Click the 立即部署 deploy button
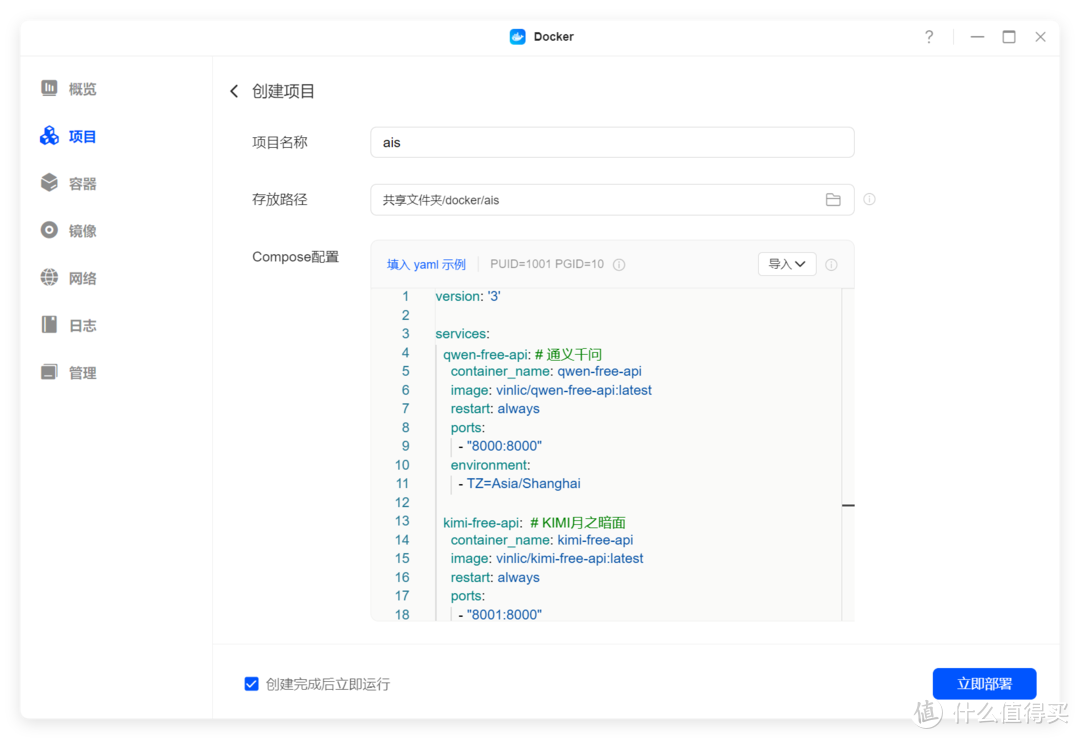The image size is (1080, 739). 984,683
